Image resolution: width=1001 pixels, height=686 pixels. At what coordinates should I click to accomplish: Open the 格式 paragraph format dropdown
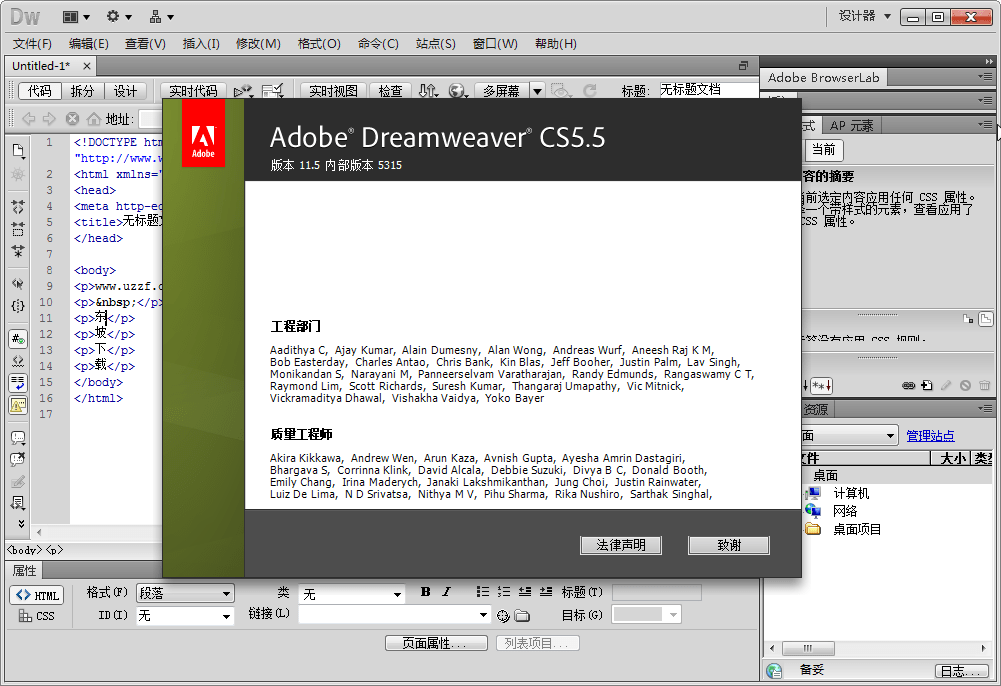(x=185, y=594)
